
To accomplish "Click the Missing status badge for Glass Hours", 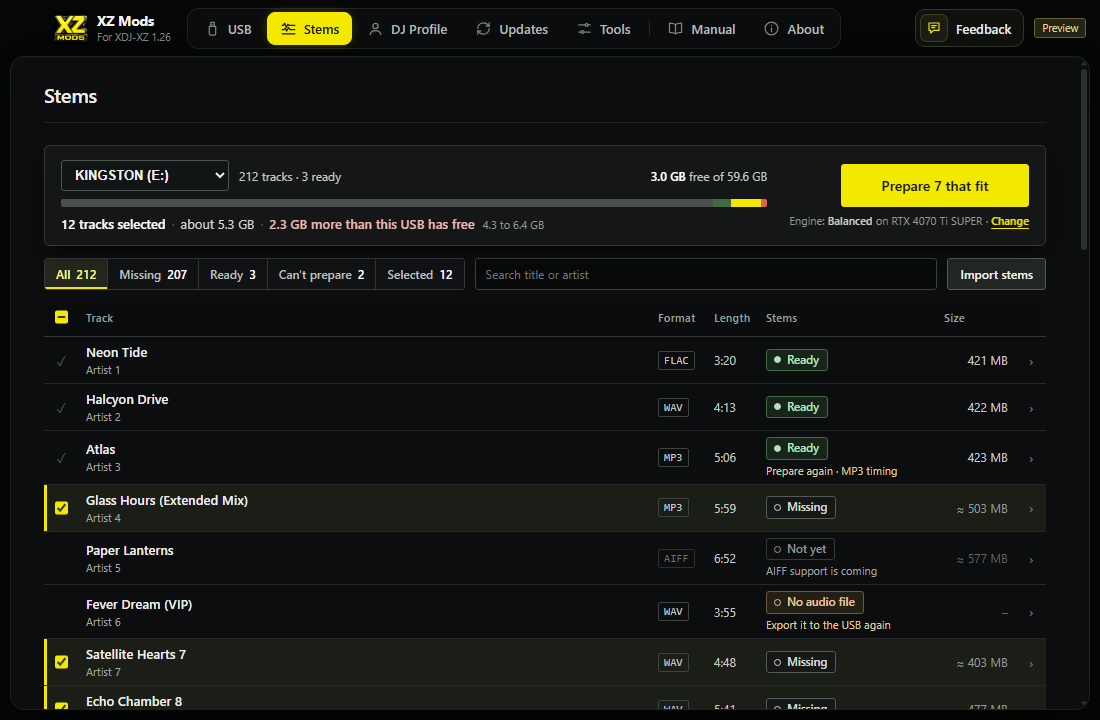I will pos(800,507).
